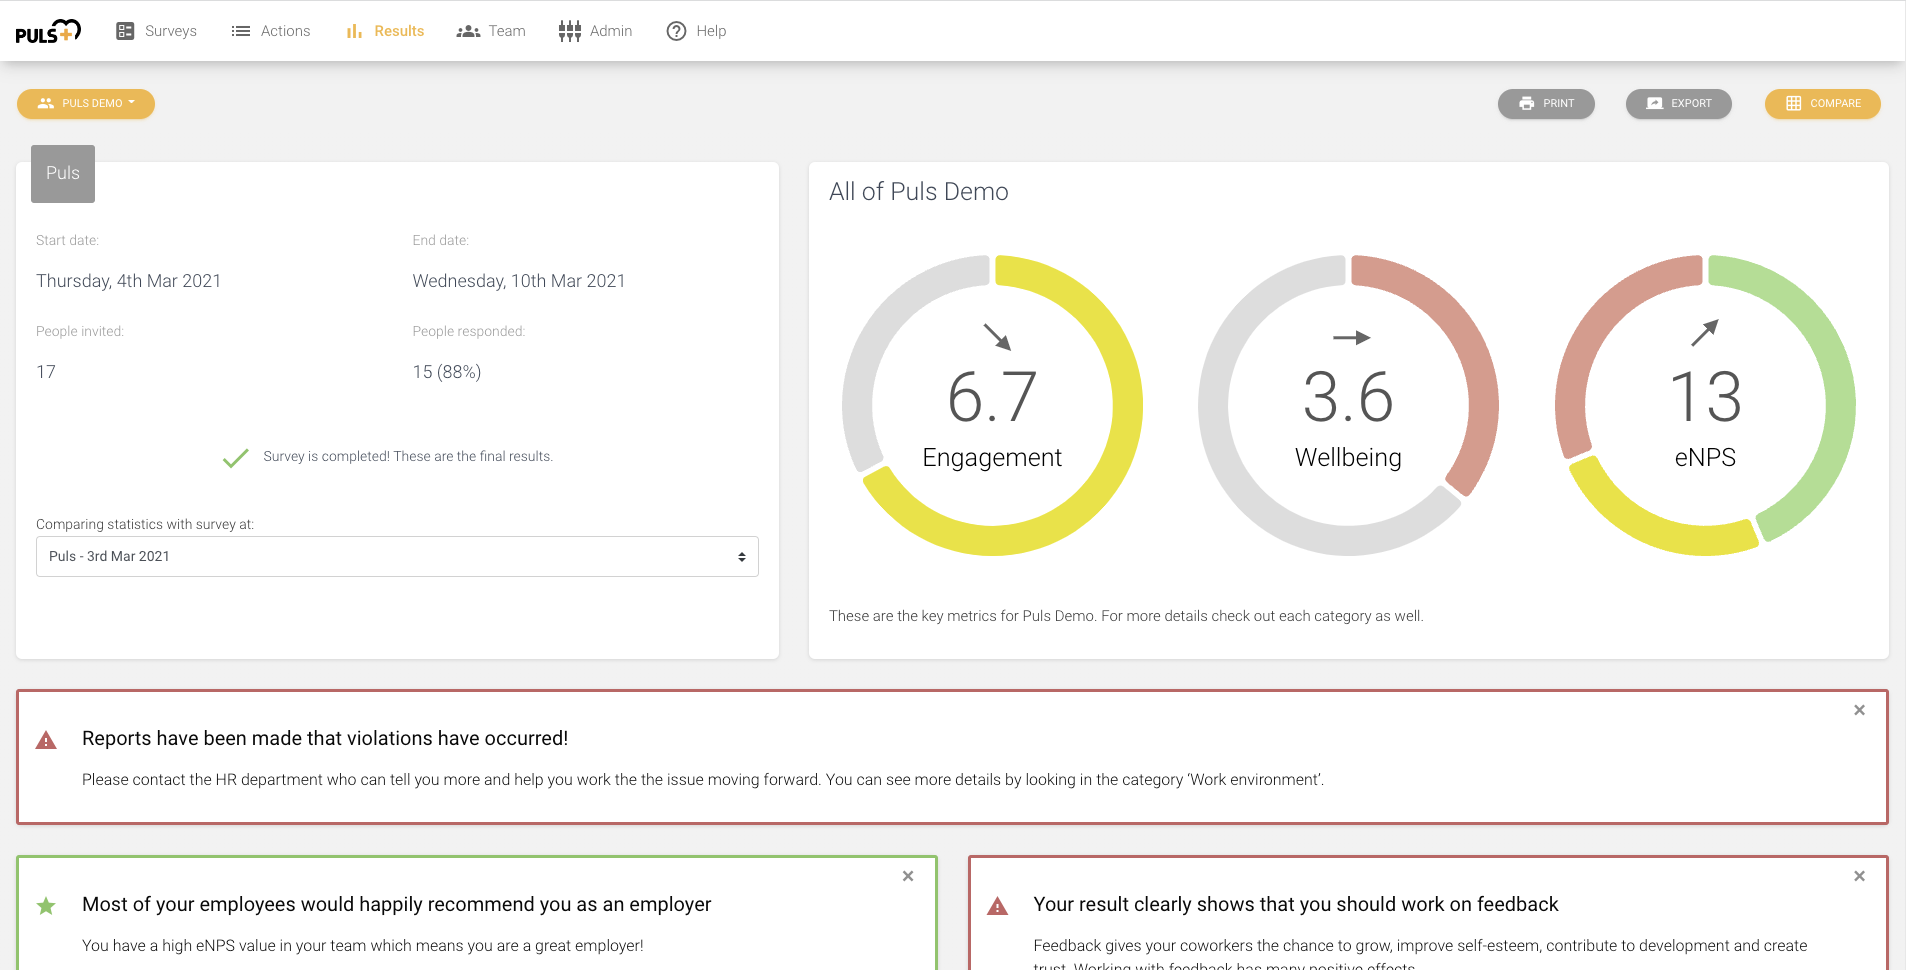Click the flat trend arrow in Wellbeing
Viewport: 1906px width, 970px height.
(x=1352, y=338)
